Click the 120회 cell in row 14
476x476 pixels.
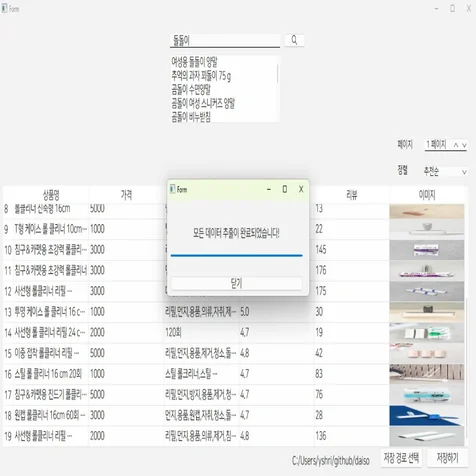201,332
